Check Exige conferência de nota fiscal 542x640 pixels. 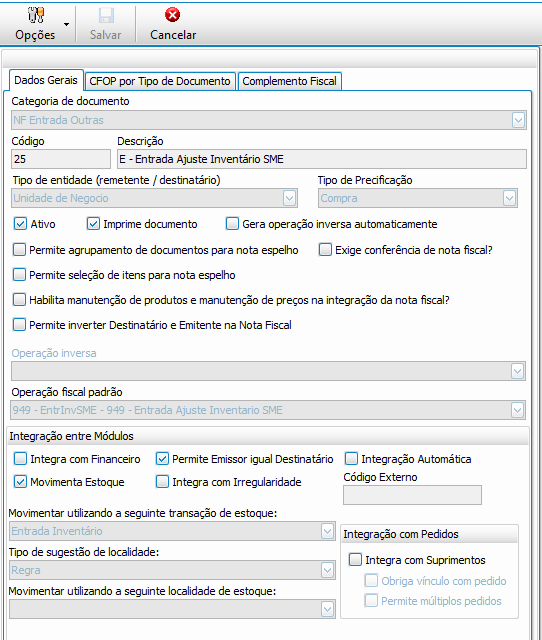[x=325, y=249]
